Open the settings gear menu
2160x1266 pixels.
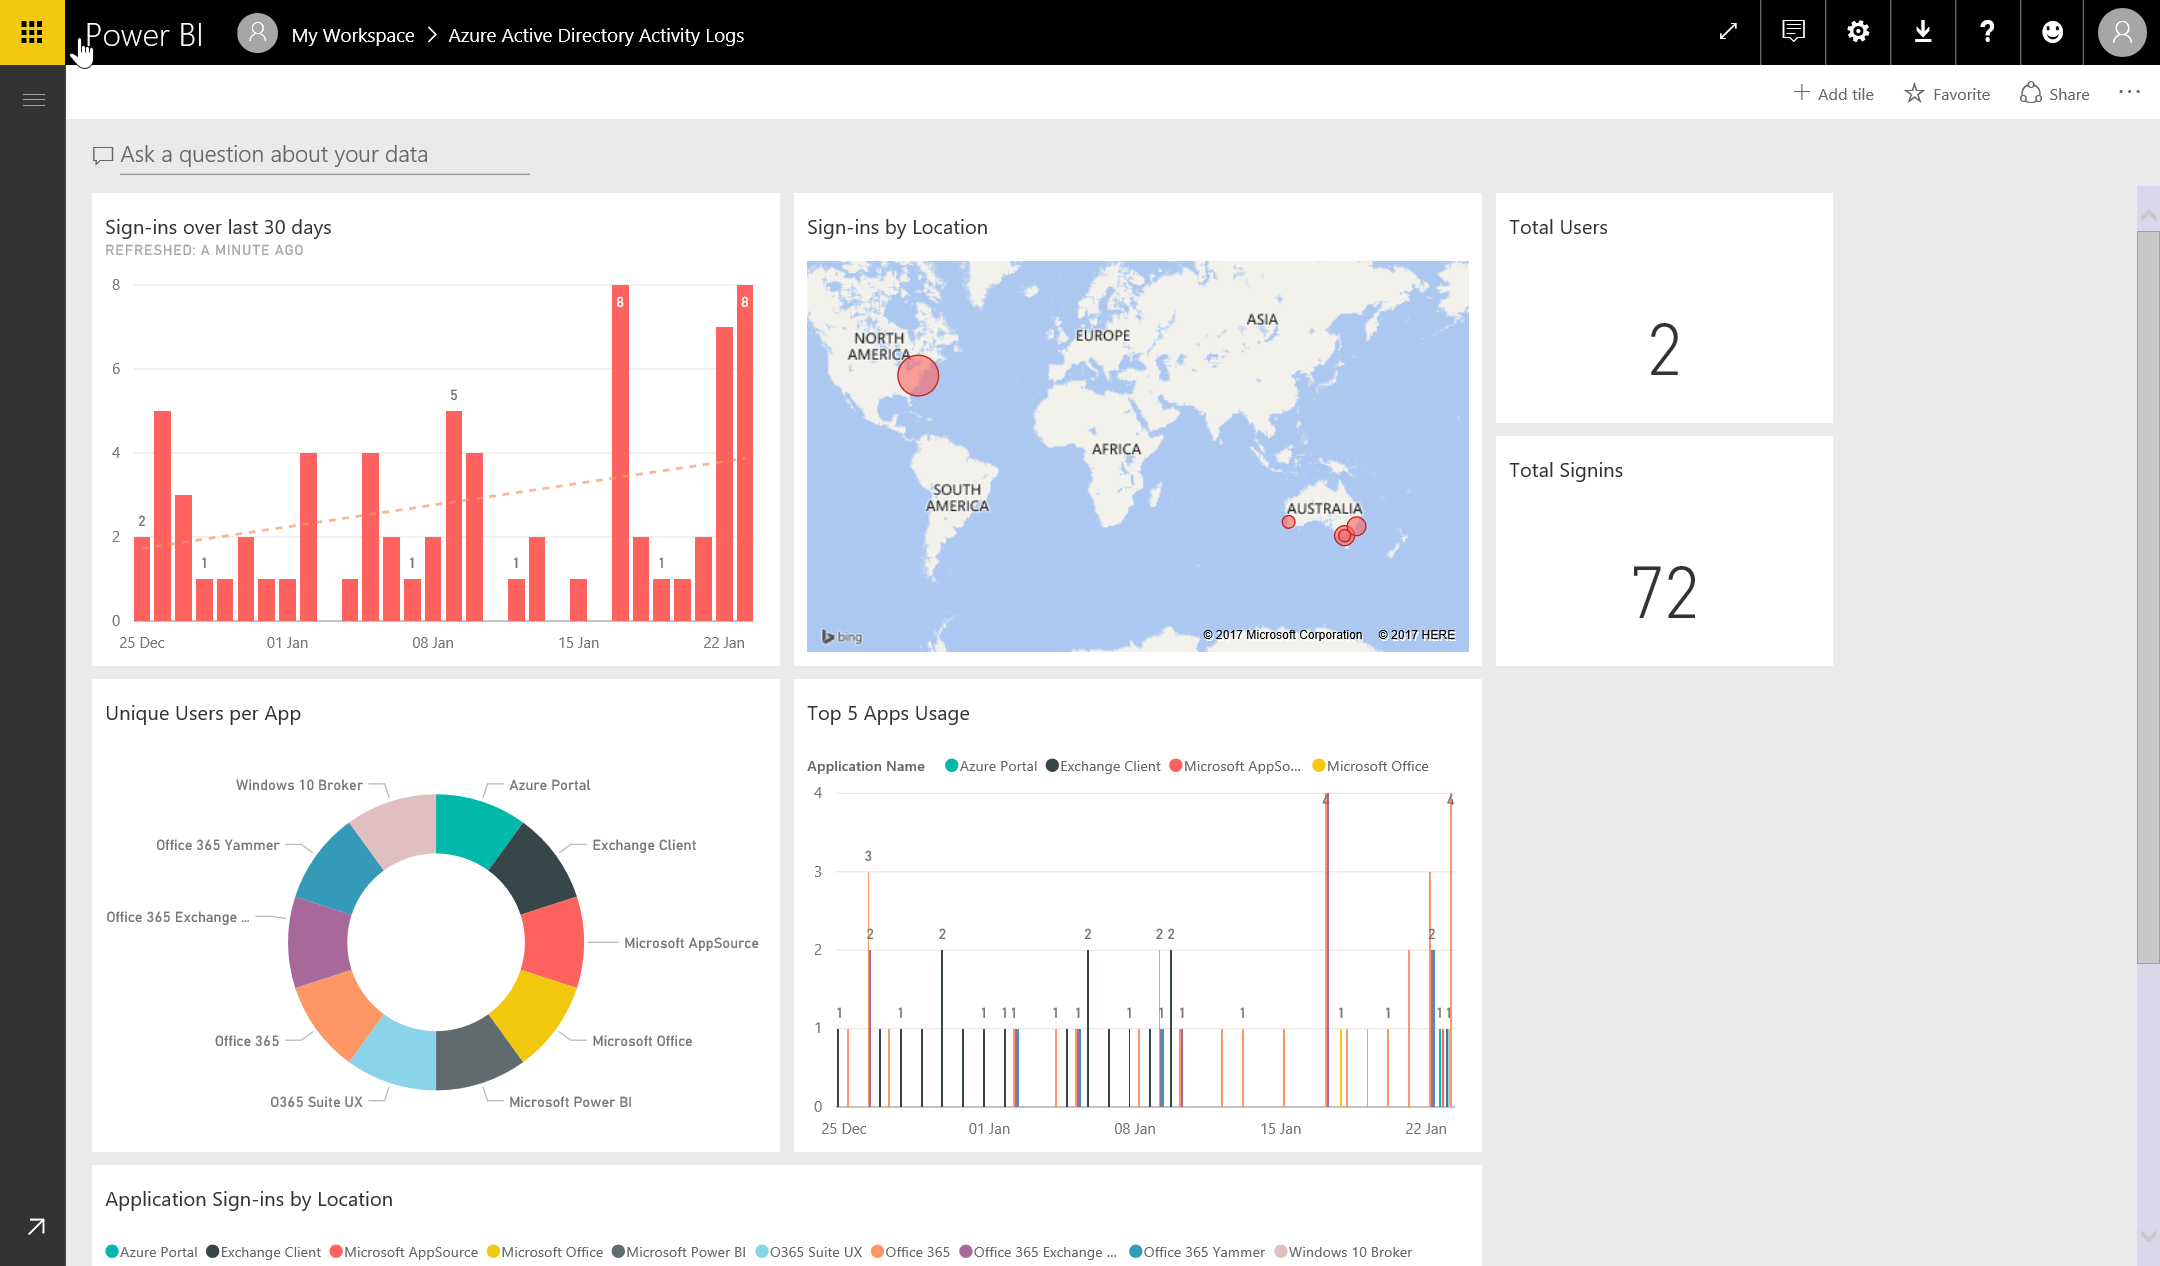[1858, 32]
